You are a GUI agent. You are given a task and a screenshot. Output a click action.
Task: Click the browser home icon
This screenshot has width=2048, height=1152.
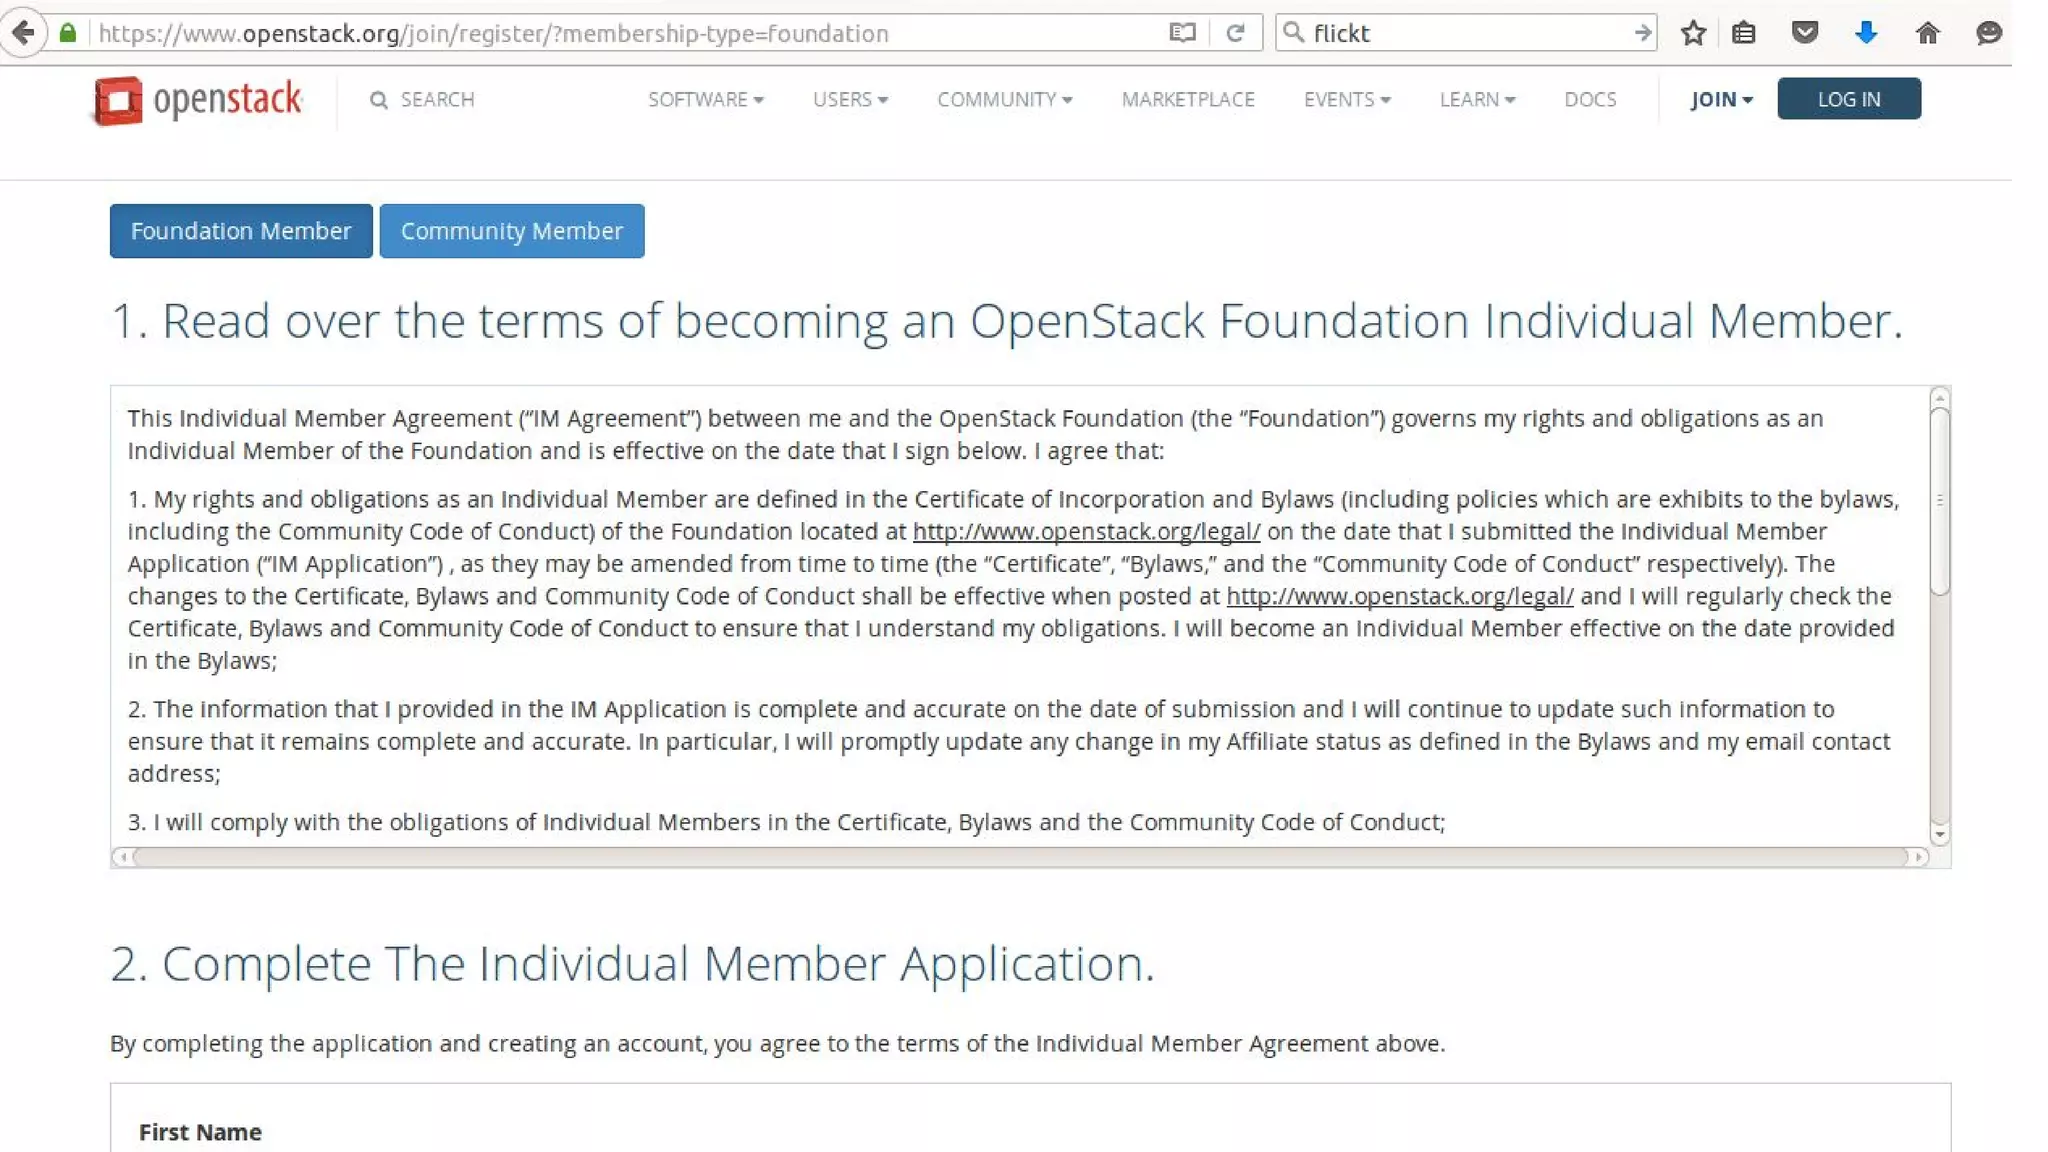[1927, 33]
